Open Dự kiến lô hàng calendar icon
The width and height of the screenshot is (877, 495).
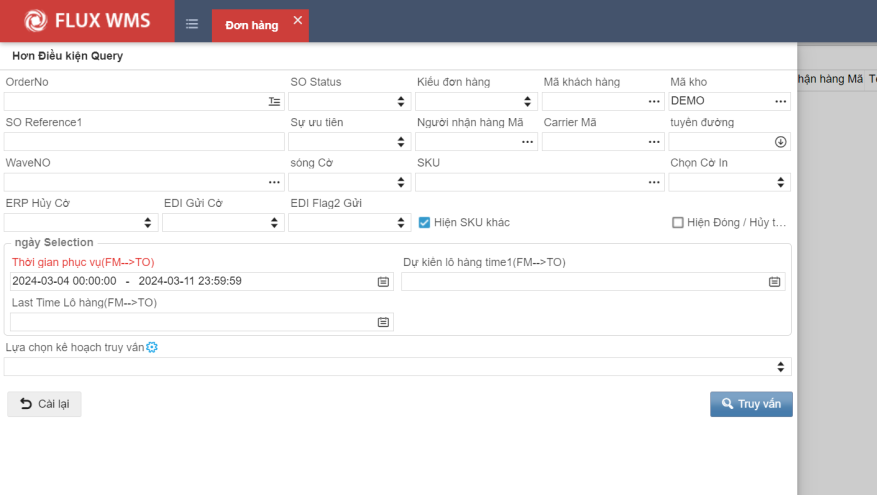coord(774,281)
